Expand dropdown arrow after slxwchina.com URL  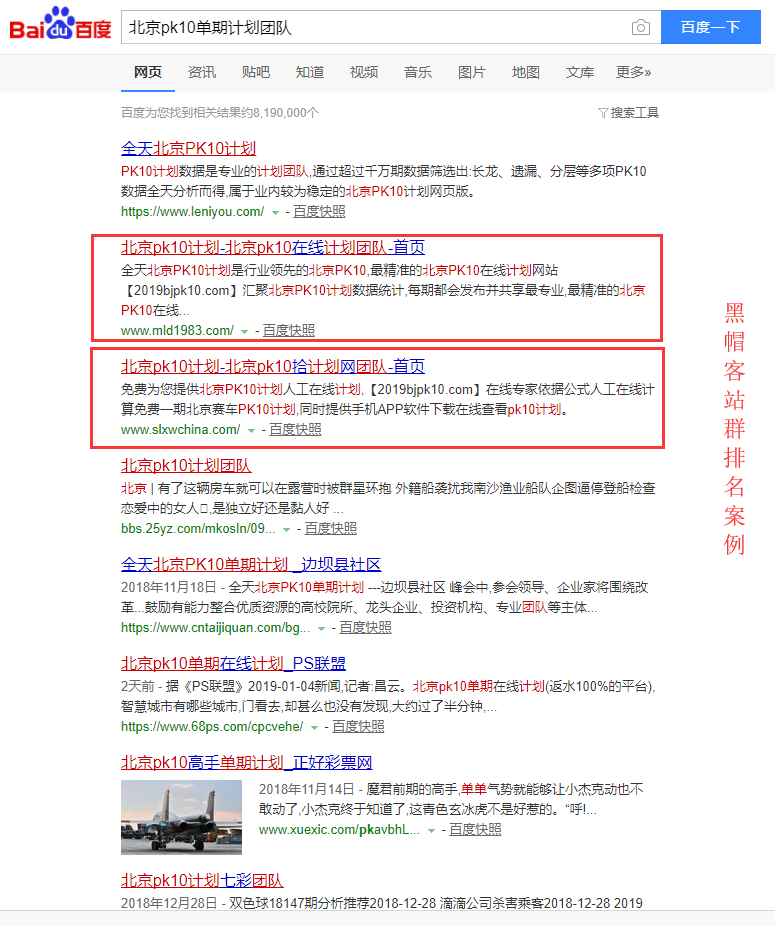(251, 431)
